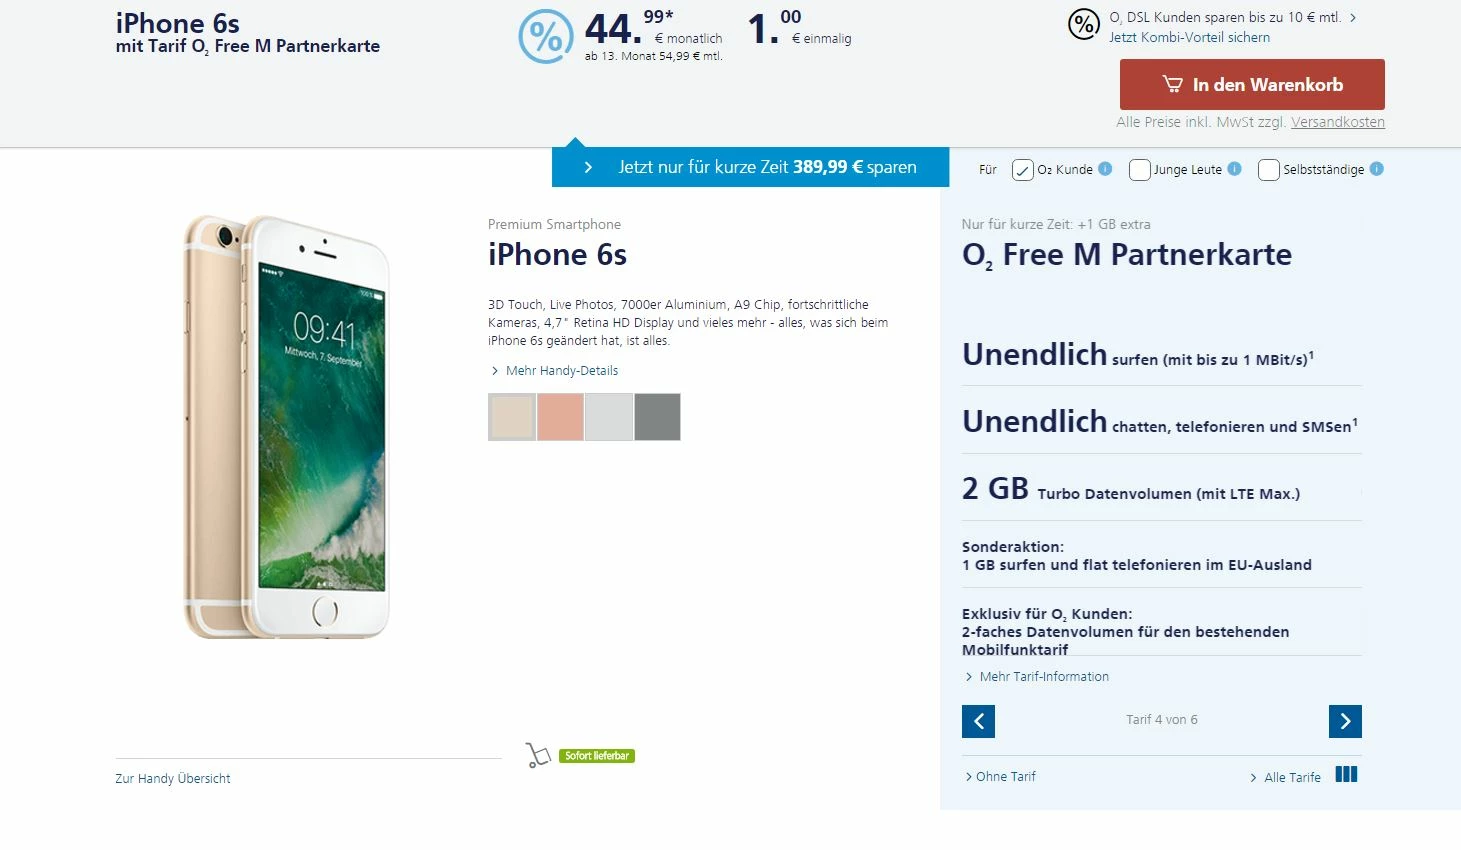Open the Versandkosten link
This screenshot has height=850, width=1461.
point(1338,122)
